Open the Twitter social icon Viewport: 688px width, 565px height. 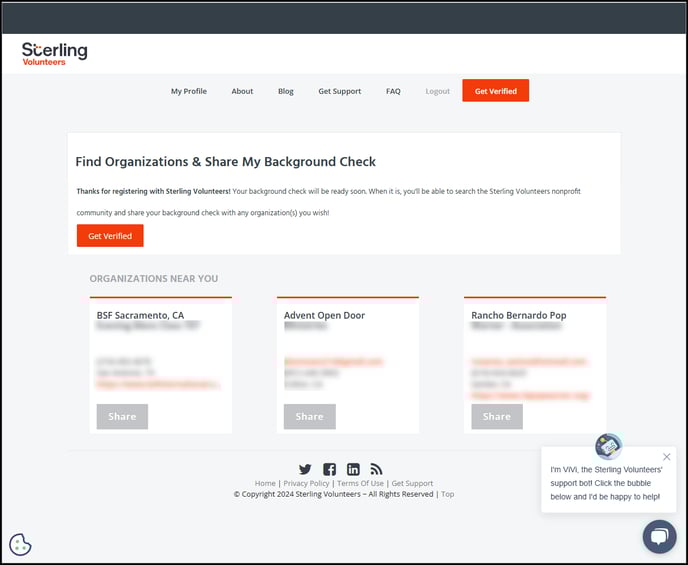[x=305, y=469]
